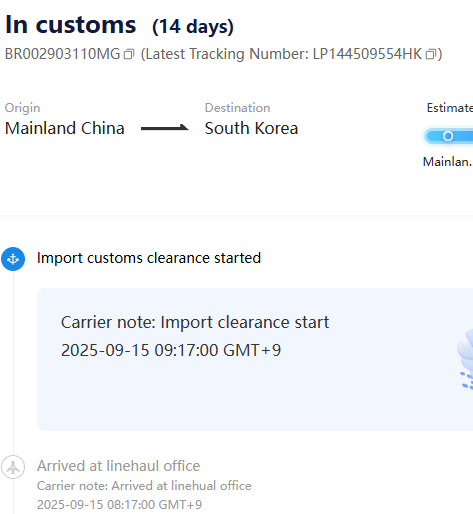Click the truncated Mainlan... progress label
The image size is (473, 514).
[x=448, y=162]
